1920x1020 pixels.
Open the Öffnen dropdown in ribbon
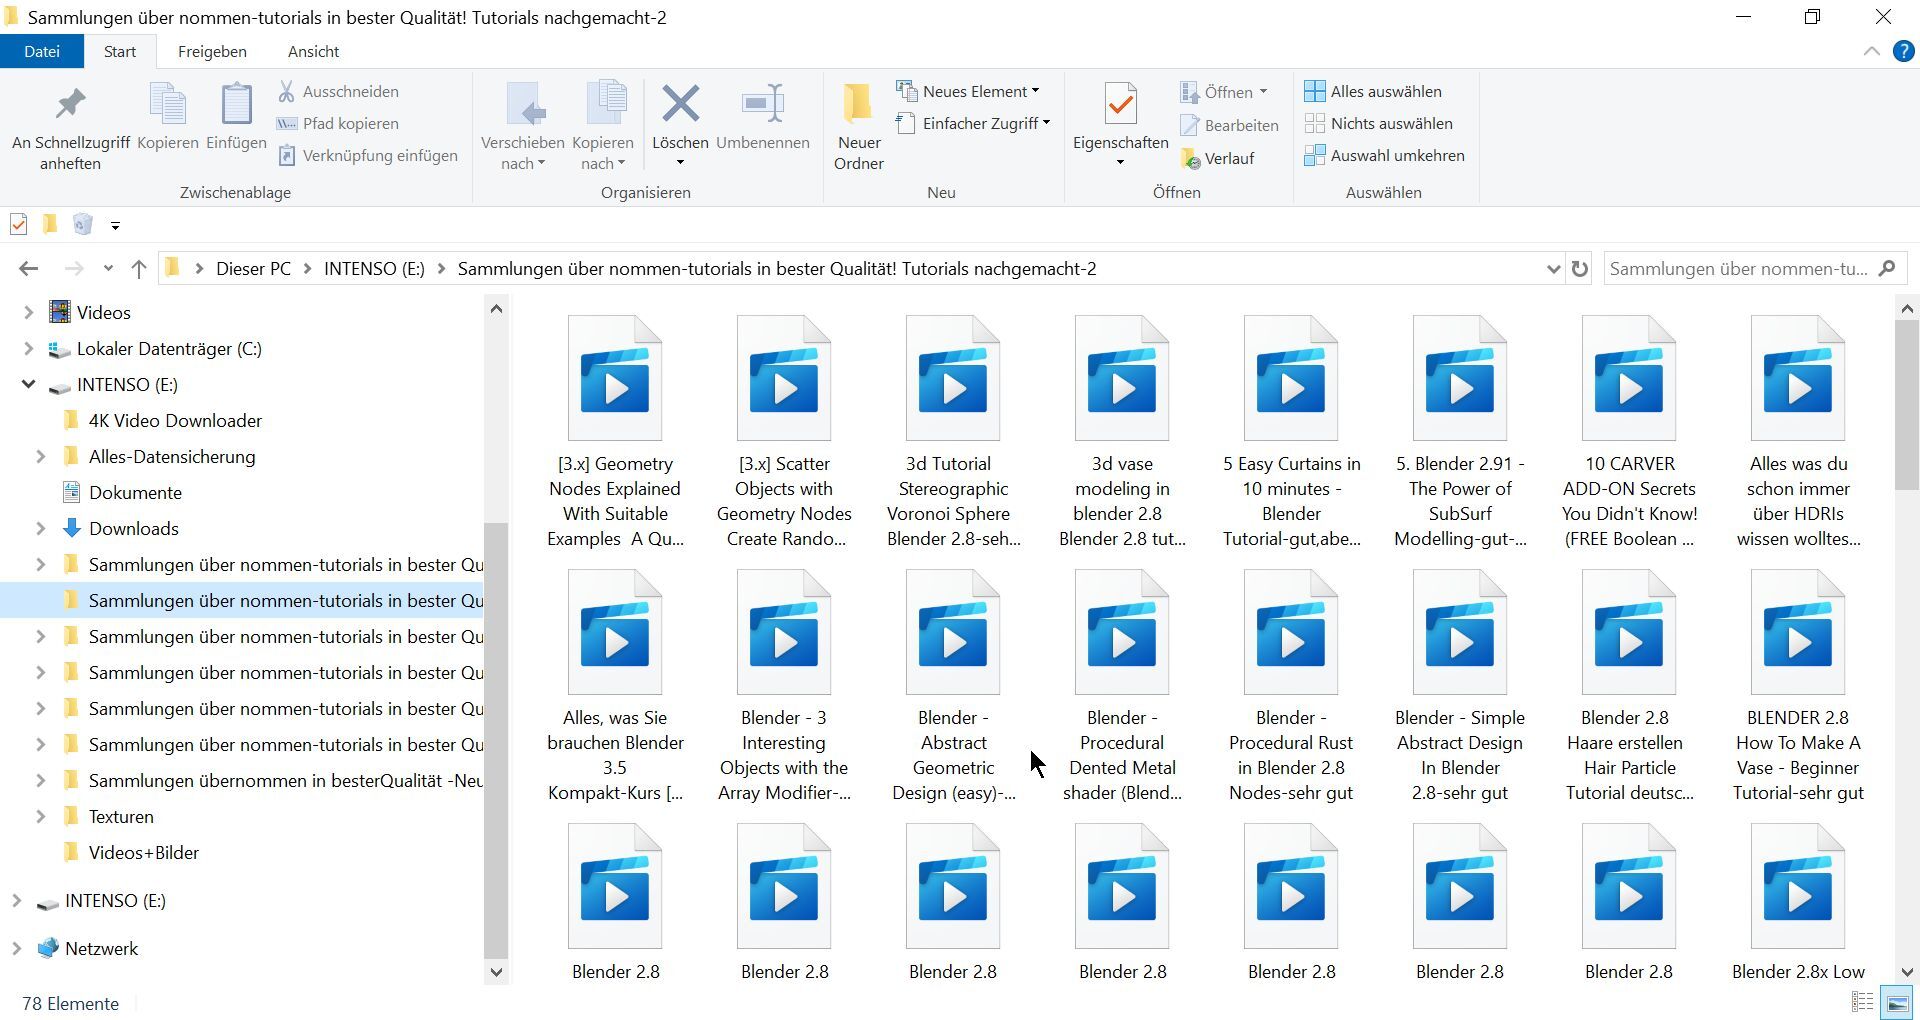[1224, 92]
